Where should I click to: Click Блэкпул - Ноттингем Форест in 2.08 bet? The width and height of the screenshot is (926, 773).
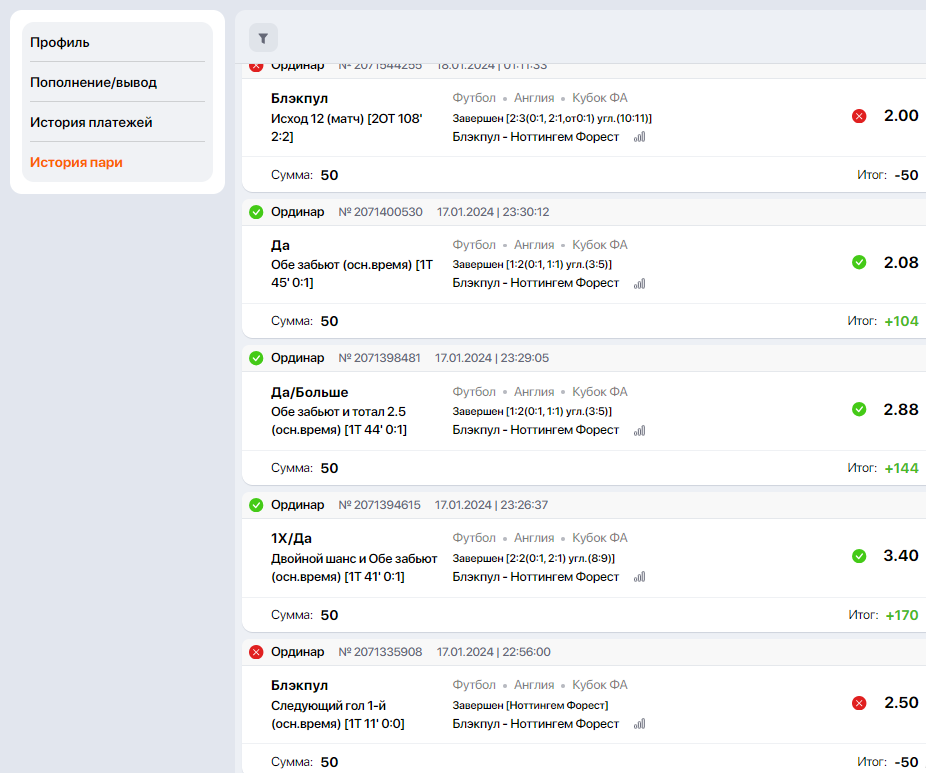(x=536, y=283)
